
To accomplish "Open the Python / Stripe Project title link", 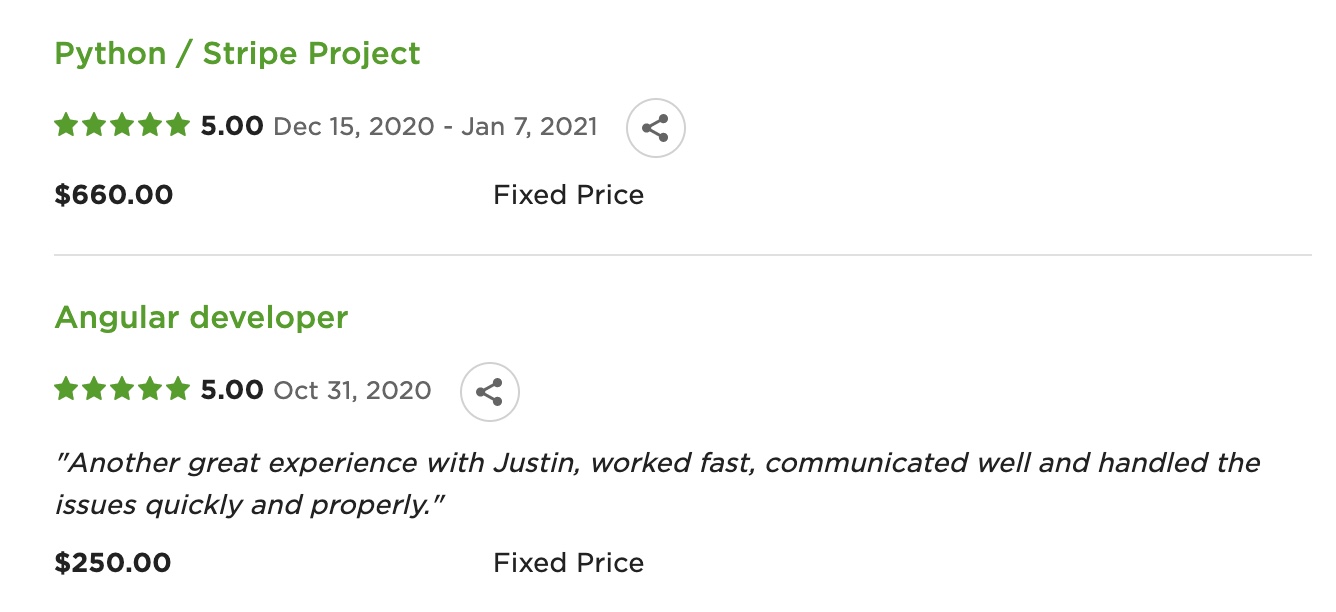I will [x=237, y=53].
